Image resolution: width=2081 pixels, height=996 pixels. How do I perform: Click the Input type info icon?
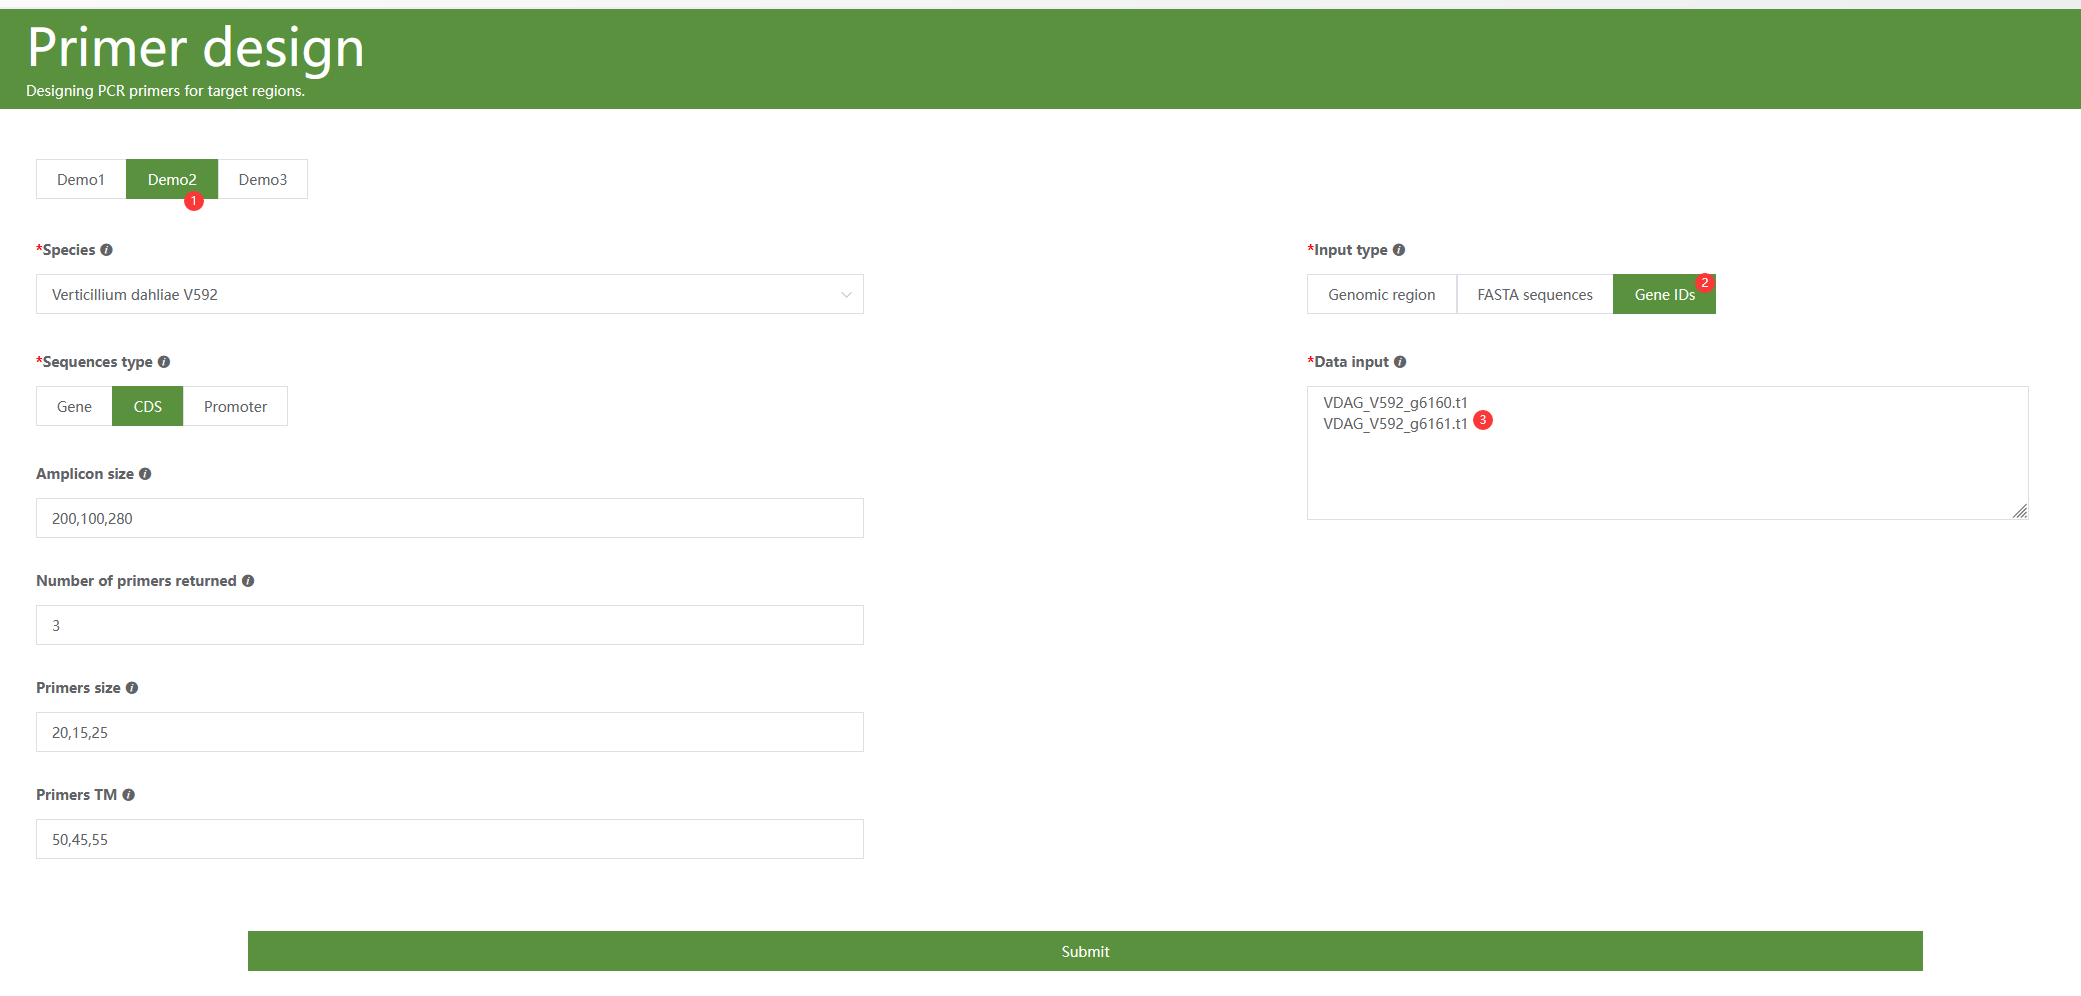[1399, 250]
